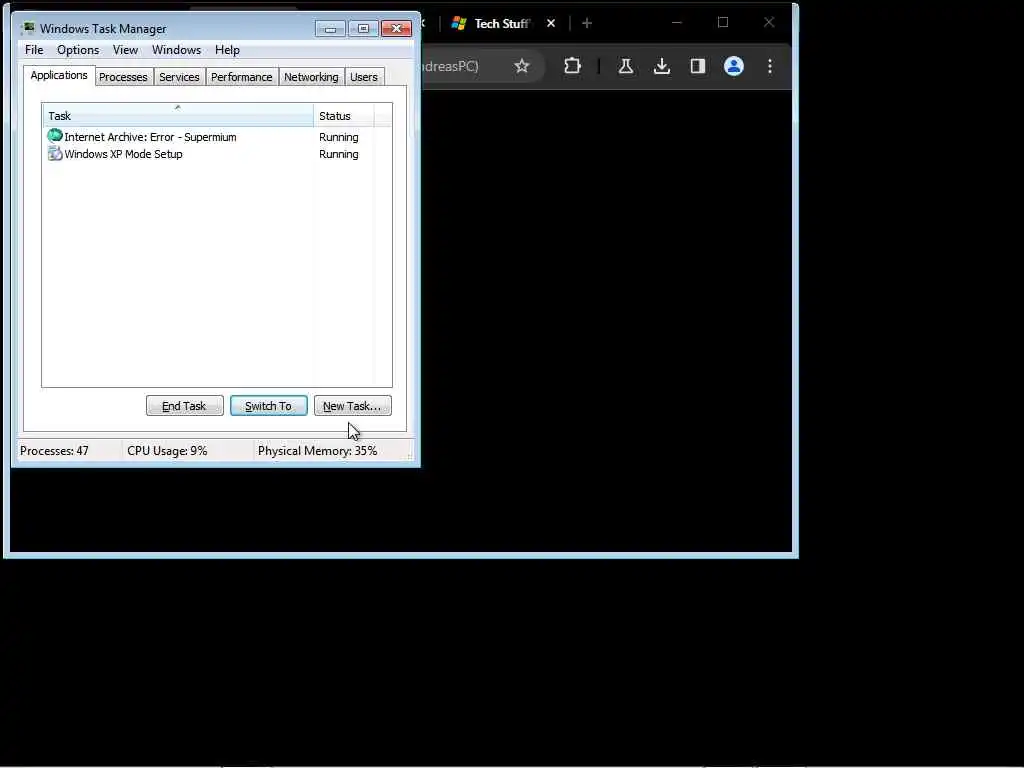Open the View menu
The image size is (1024, 768).
[125, 50]
